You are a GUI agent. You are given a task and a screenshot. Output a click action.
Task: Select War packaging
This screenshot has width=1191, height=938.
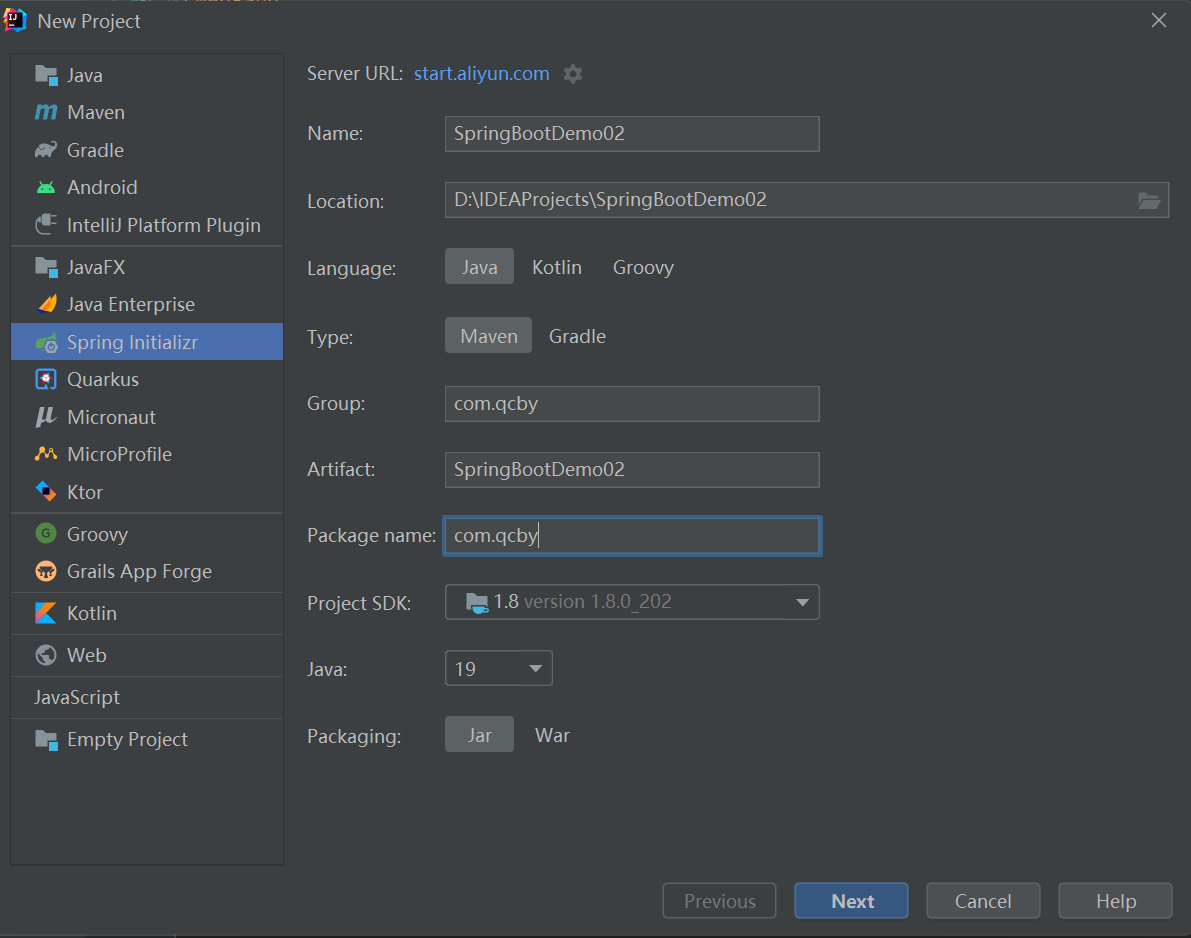(552, 735)
